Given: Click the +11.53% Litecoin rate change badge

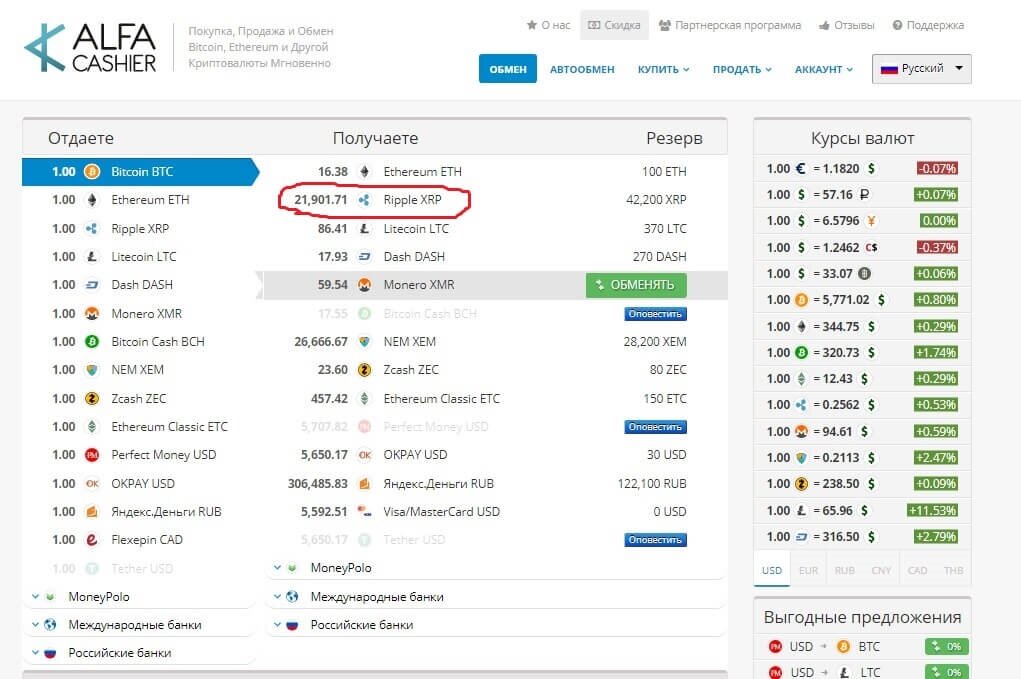Looking at the screenshot, I should [932, 510].
